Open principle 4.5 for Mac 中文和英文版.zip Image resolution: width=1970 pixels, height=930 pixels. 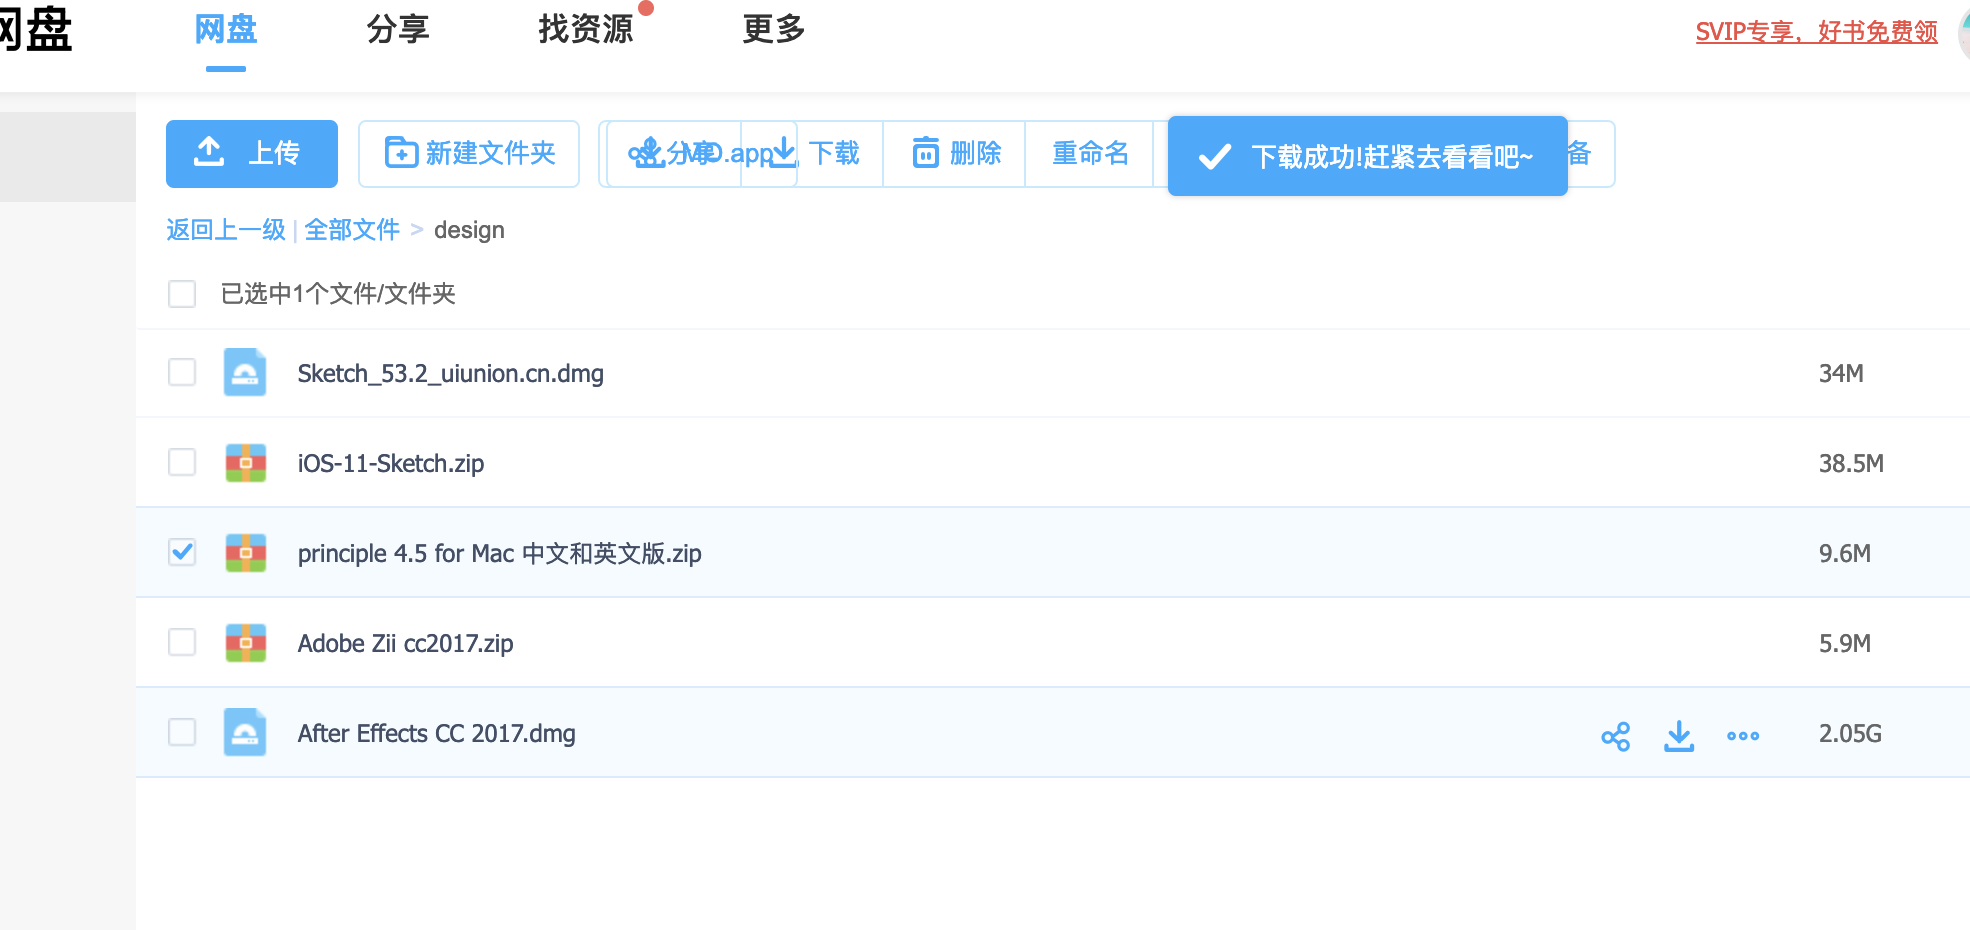pos(500,554)
